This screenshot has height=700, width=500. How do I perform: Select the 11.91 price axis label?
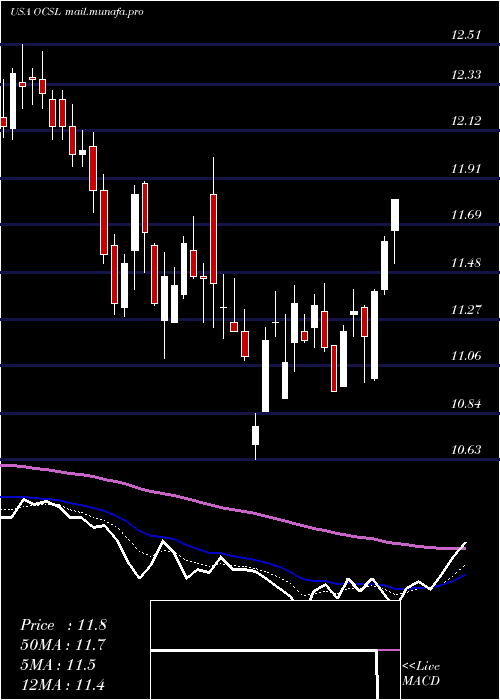[x=466, y=169]
